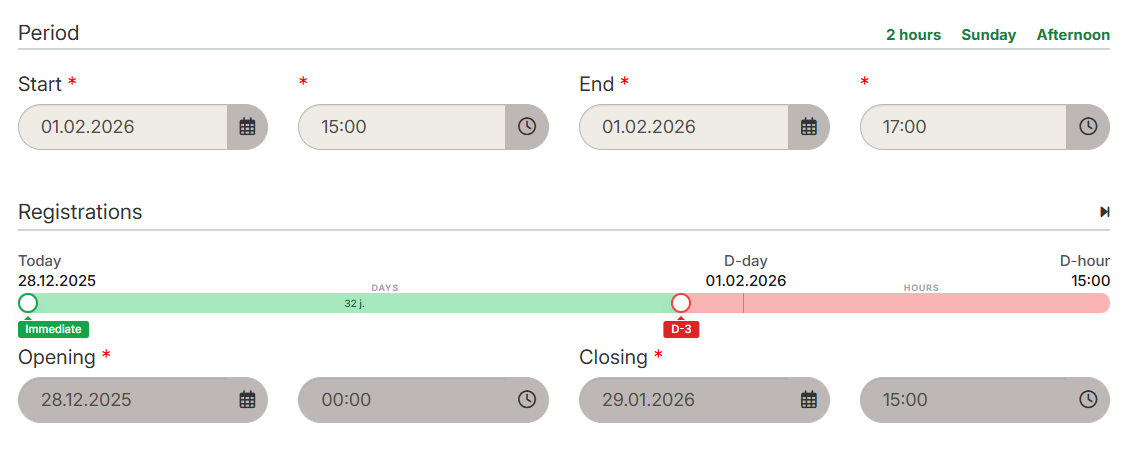Open clock picker for Start time
This screenshot has width=1131, height=453.
[527, 127]
